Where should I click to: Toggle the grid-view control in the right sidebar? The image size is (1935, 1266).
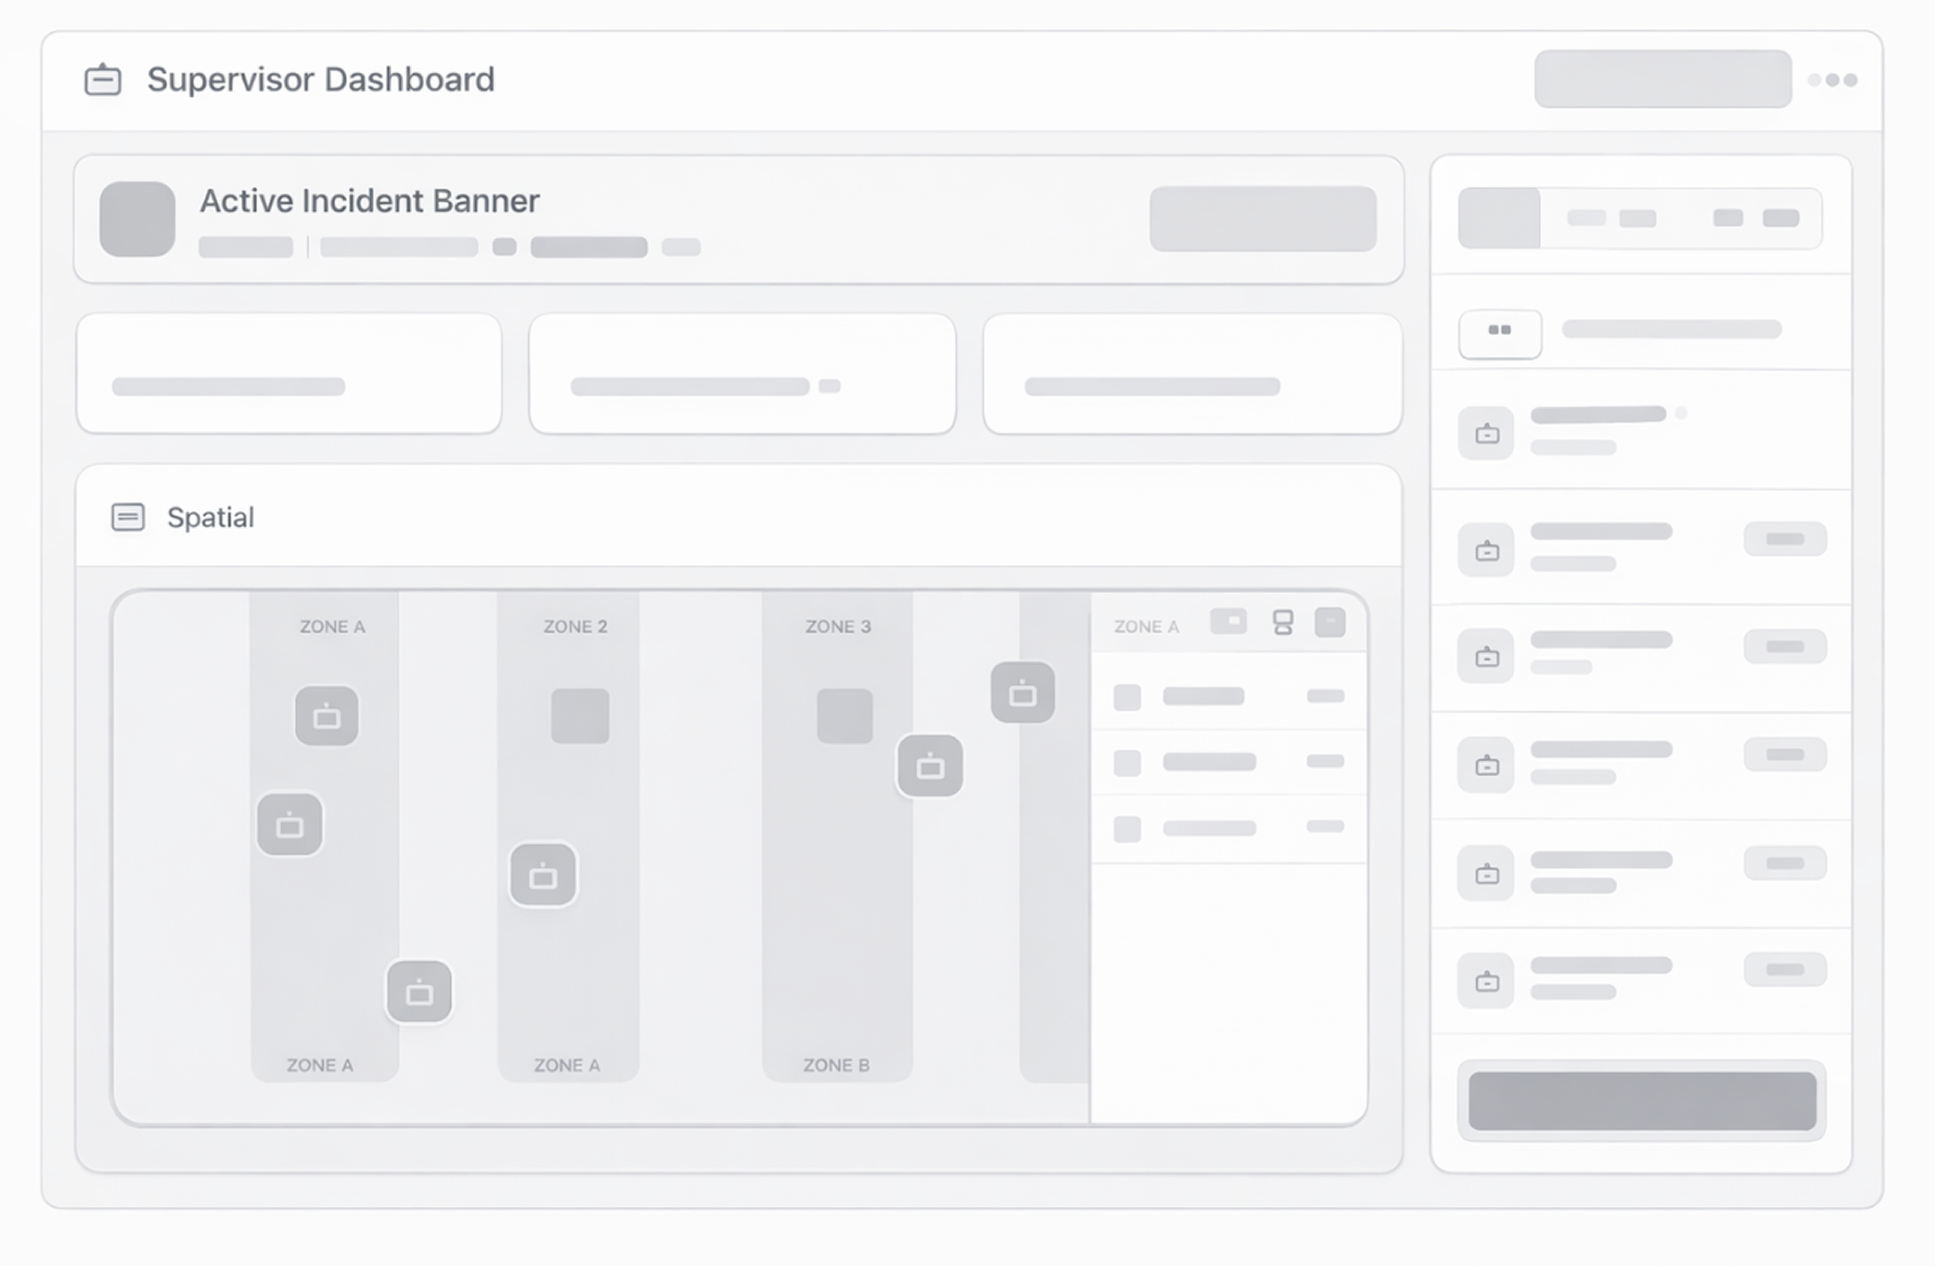click(1499, 334)
